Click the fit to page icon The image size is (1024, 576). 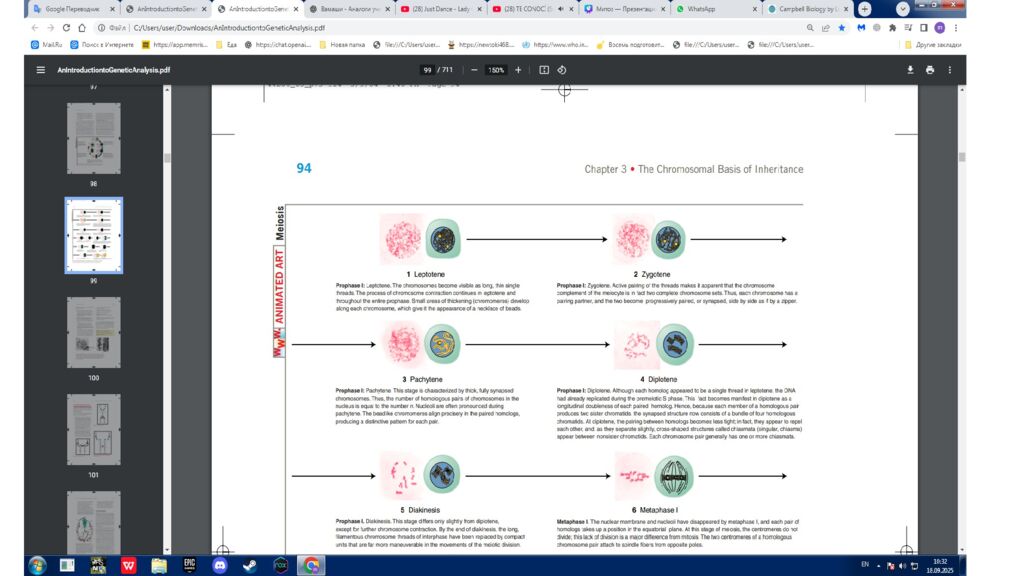[544, 70]
